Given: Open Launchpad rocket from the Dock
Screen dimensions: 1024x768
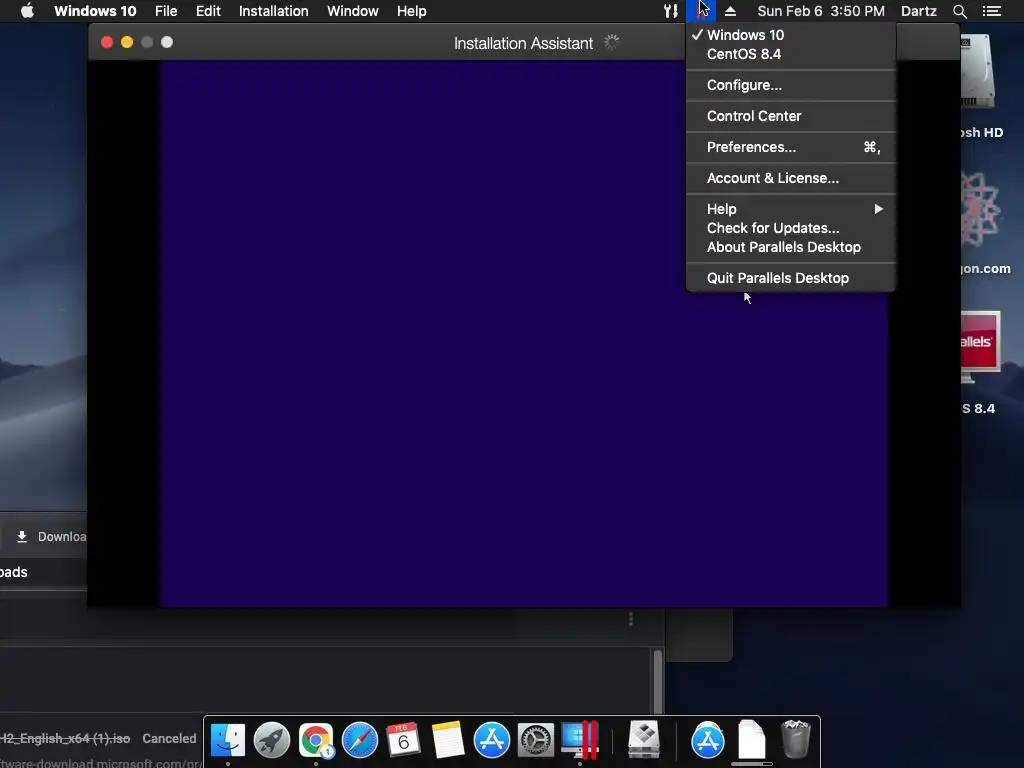Looking at the screenshot, I should tap(272, 740).
